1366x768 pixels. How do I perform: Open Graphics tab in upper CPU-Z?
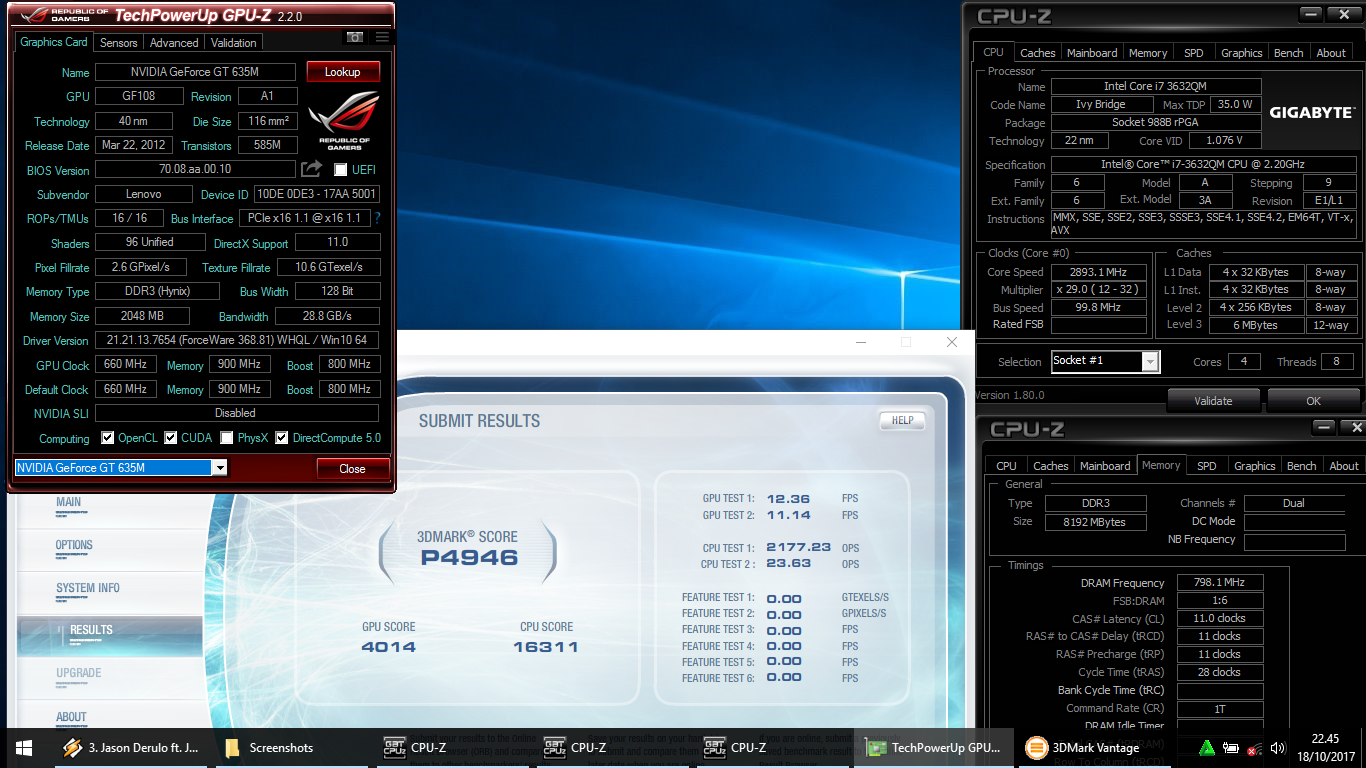click(1241, 53)
